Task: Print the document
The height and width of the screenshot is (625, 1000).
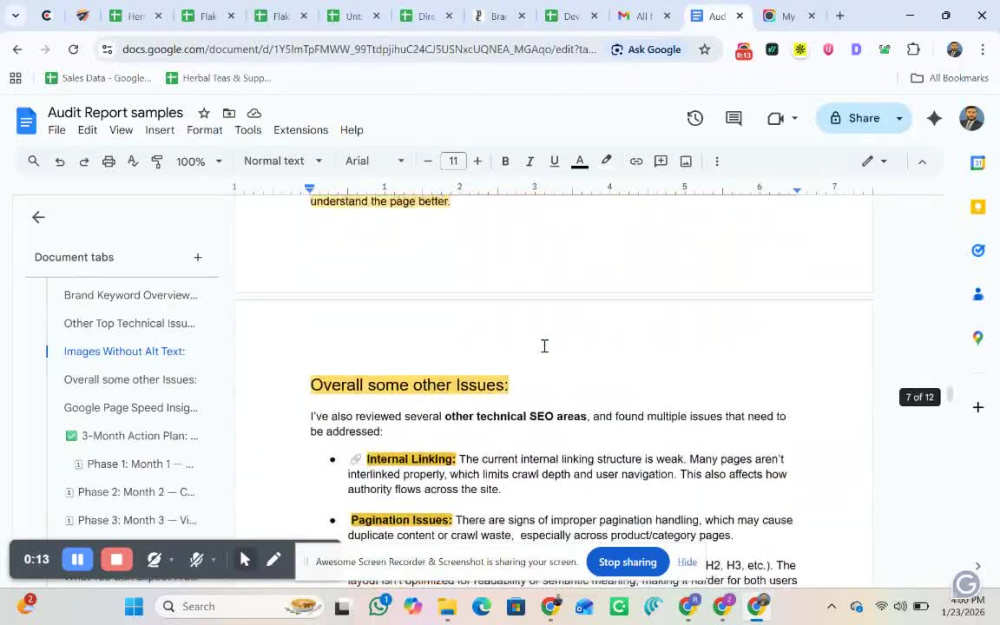Action: pos(108,161)
